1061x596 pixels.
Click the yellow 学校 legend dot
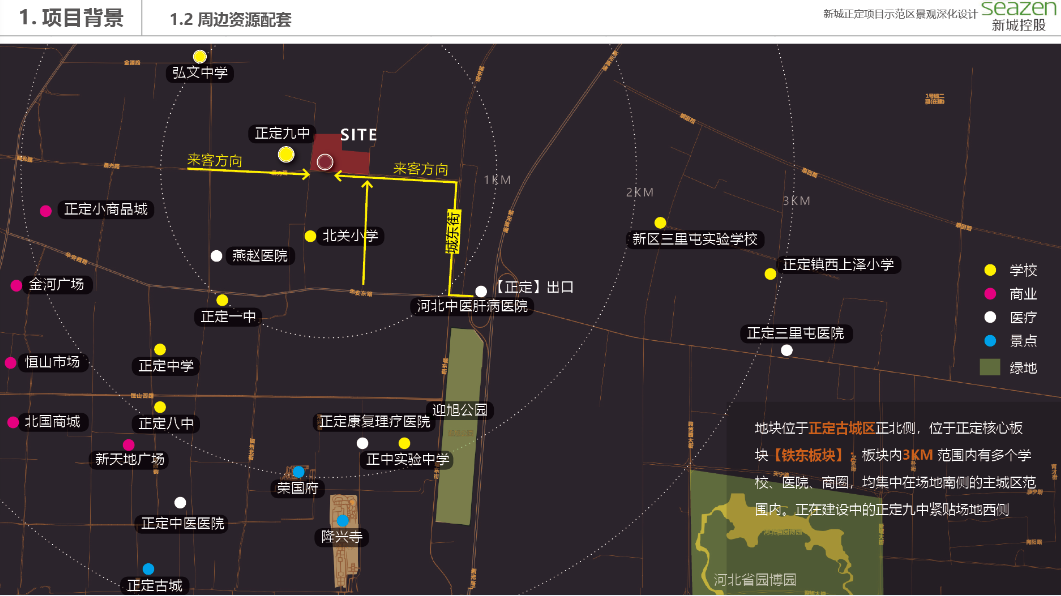tap(990, 270)
